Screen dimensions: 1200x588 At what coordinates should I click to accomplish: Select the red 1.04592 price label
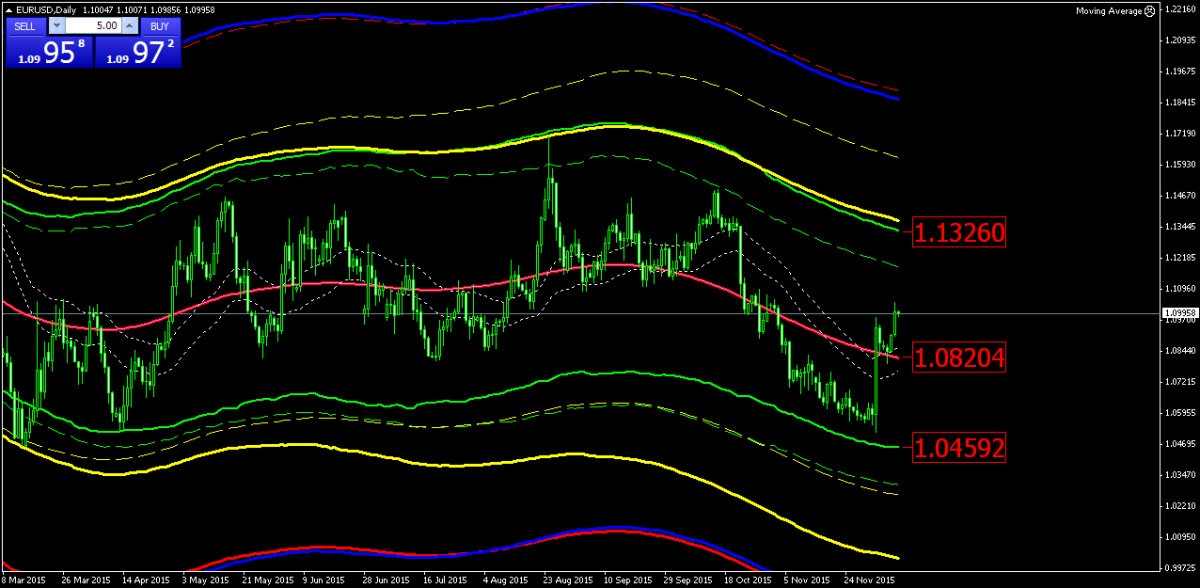[958, 447]
